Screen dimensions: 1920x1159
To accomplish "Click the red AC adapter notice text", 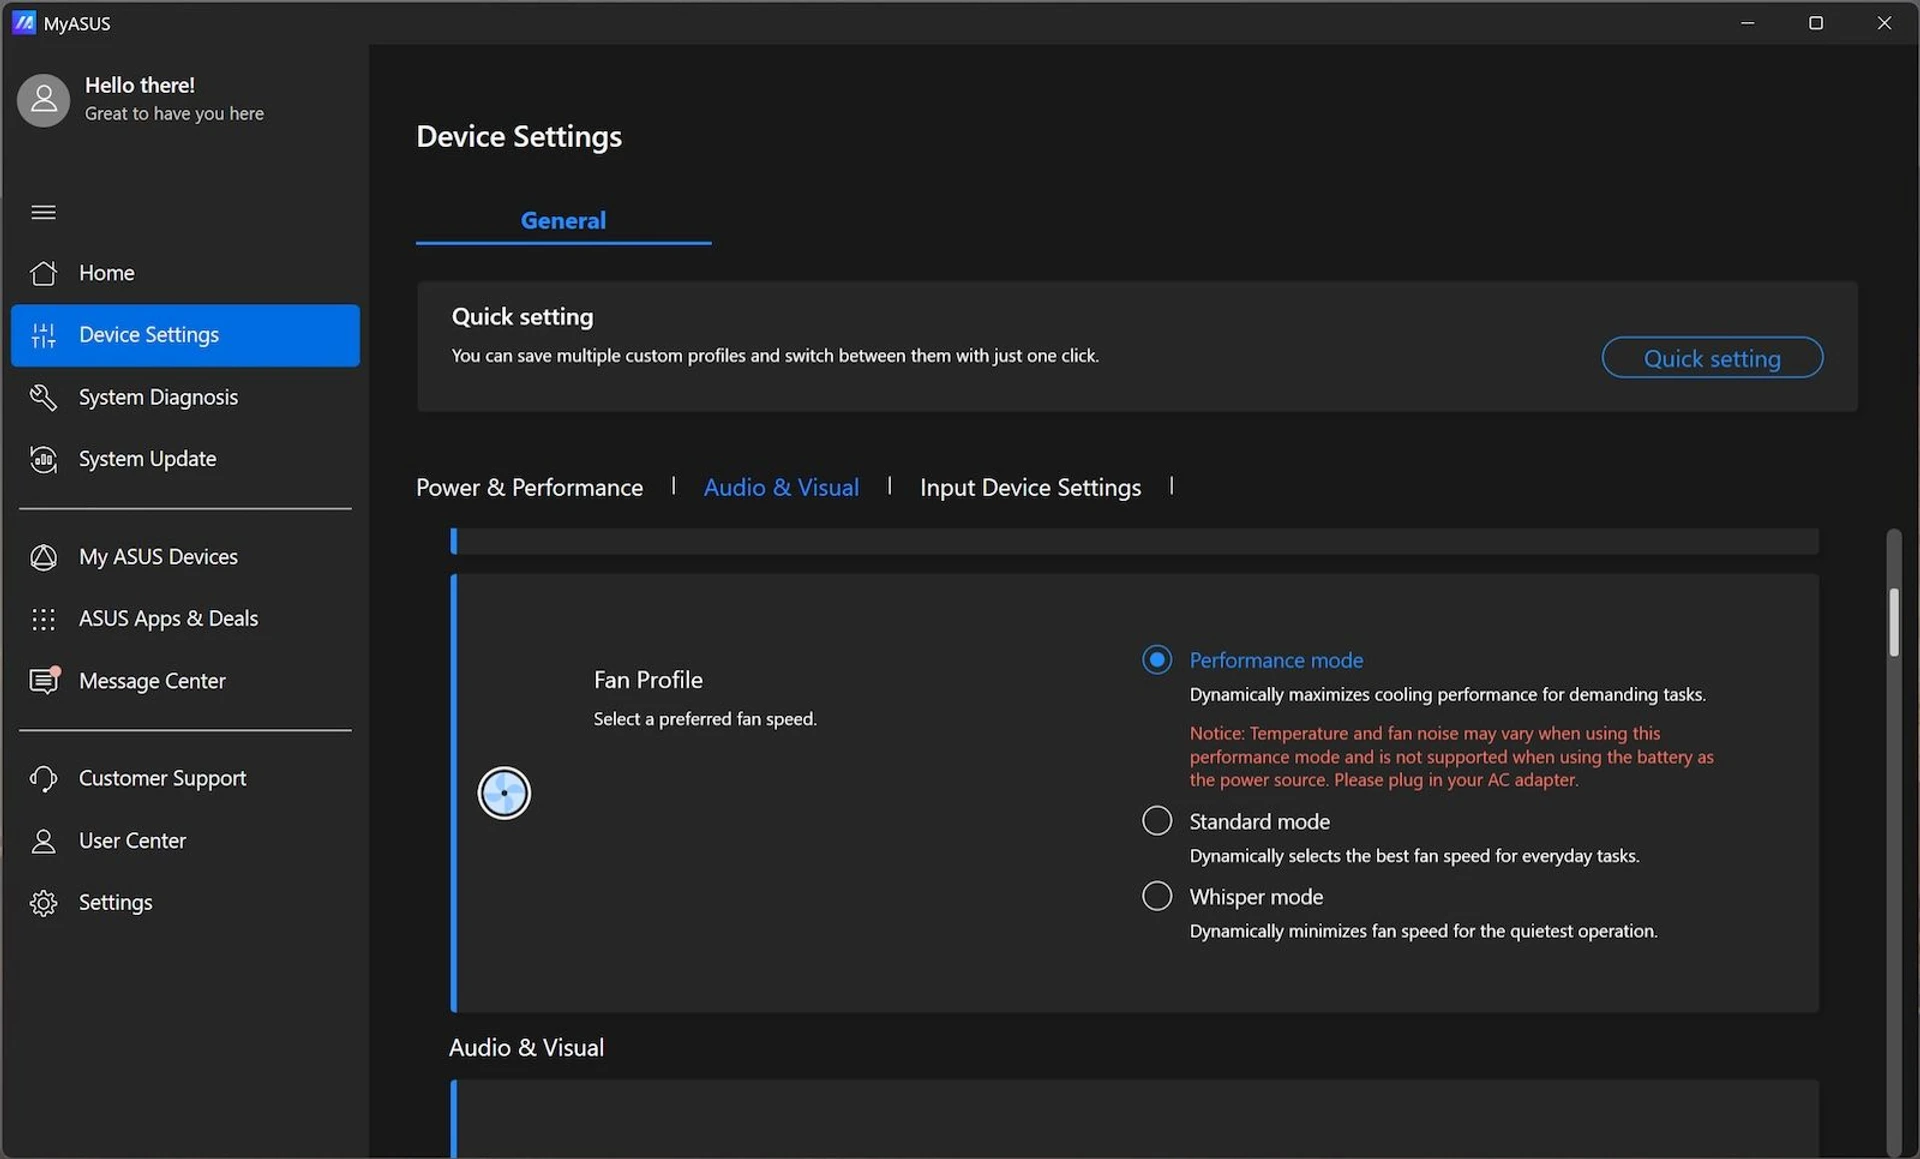I will [x=1451, y=756].
